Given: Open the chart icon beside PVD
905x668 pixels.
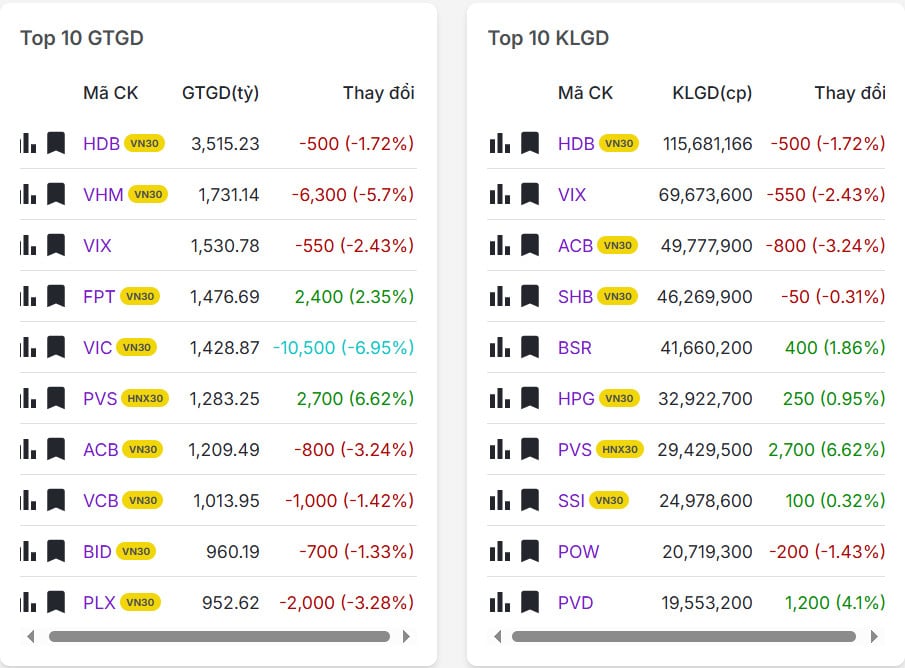Looking at the screenshot, I should 499,602.
